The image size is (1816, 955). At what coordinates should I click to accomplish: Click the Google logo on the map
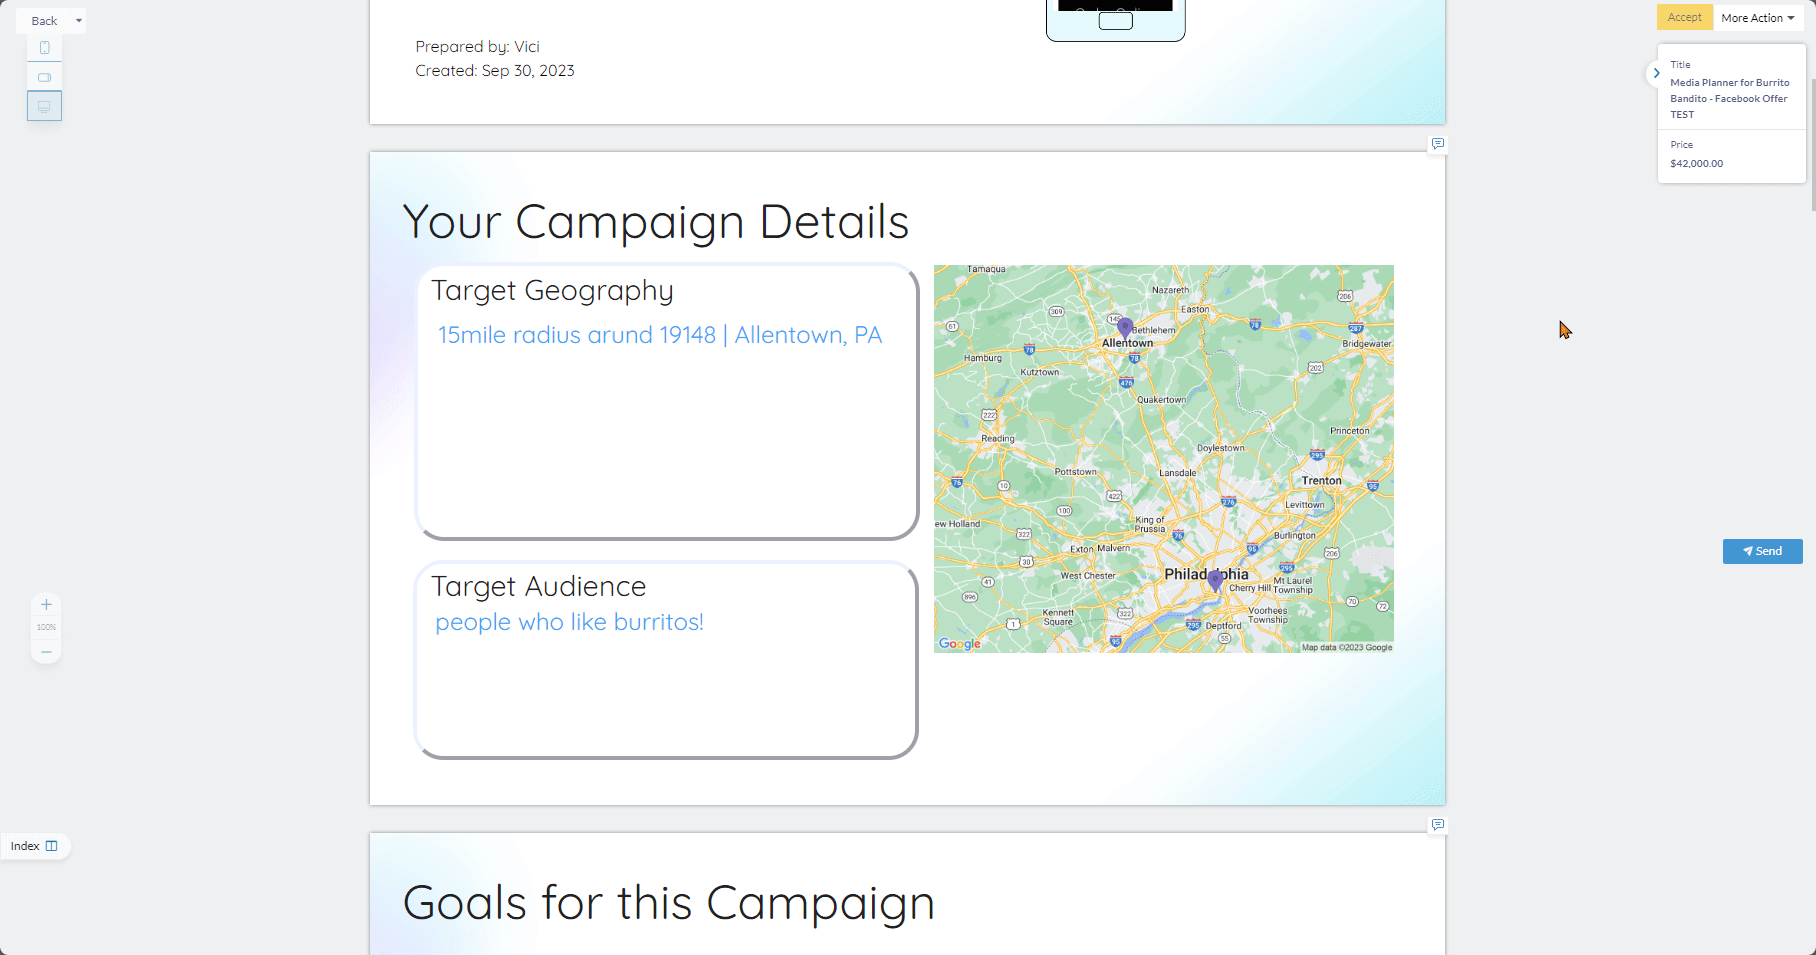[959, 644]
